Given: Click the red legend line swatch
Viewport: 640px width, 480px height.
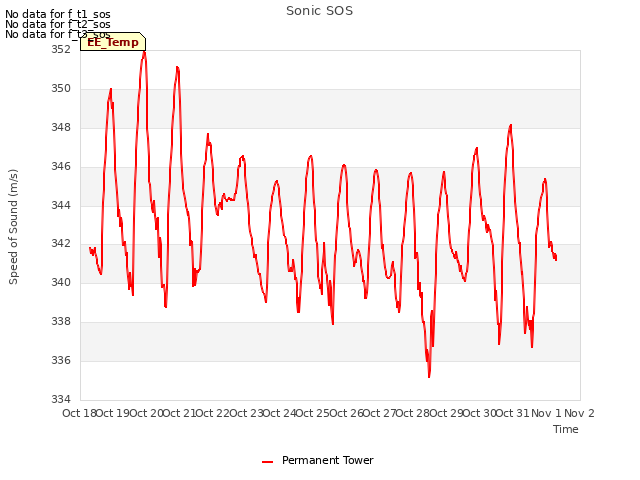Looking at the screenshot, I should [267, 462].
